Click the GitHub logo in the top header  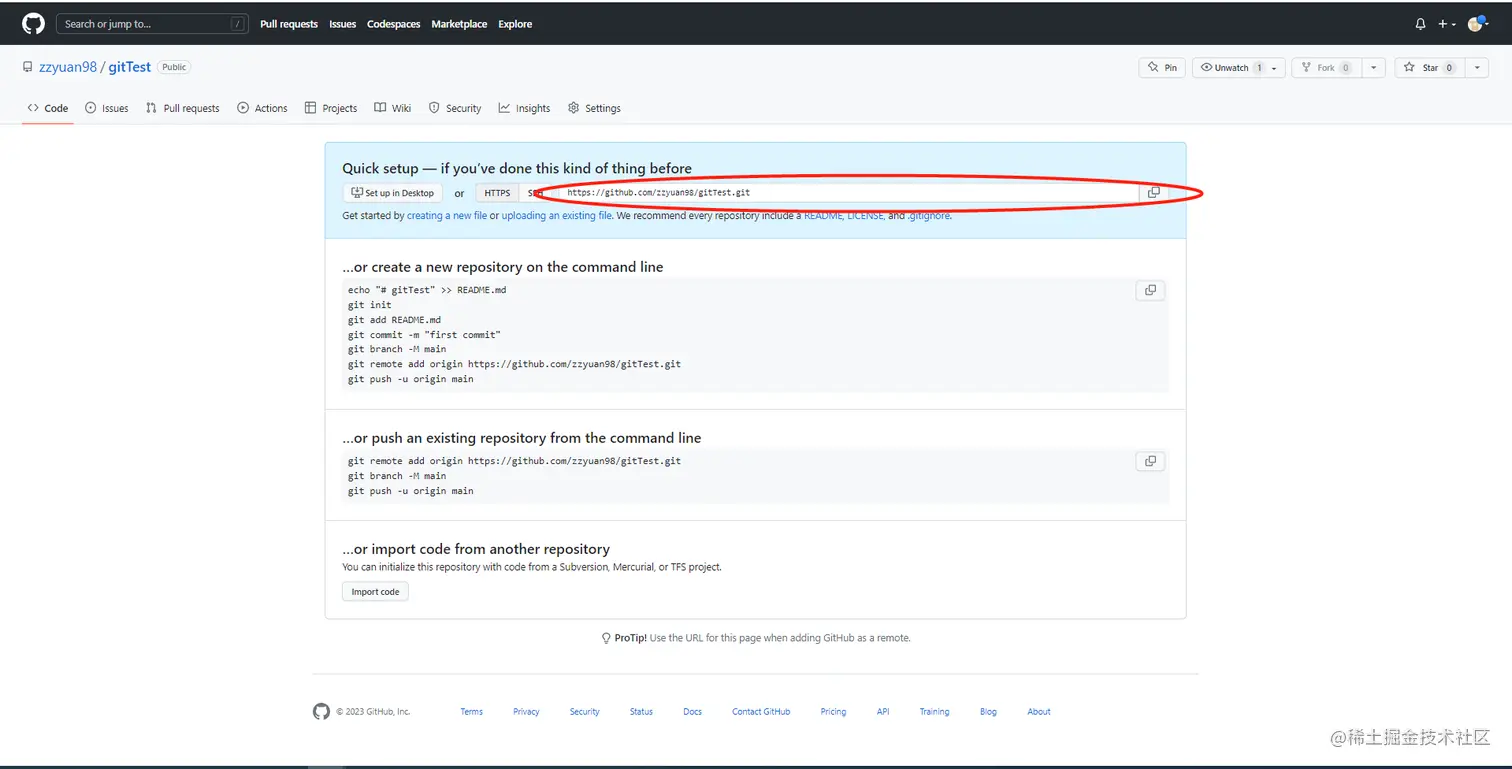(x=33, y=23)
